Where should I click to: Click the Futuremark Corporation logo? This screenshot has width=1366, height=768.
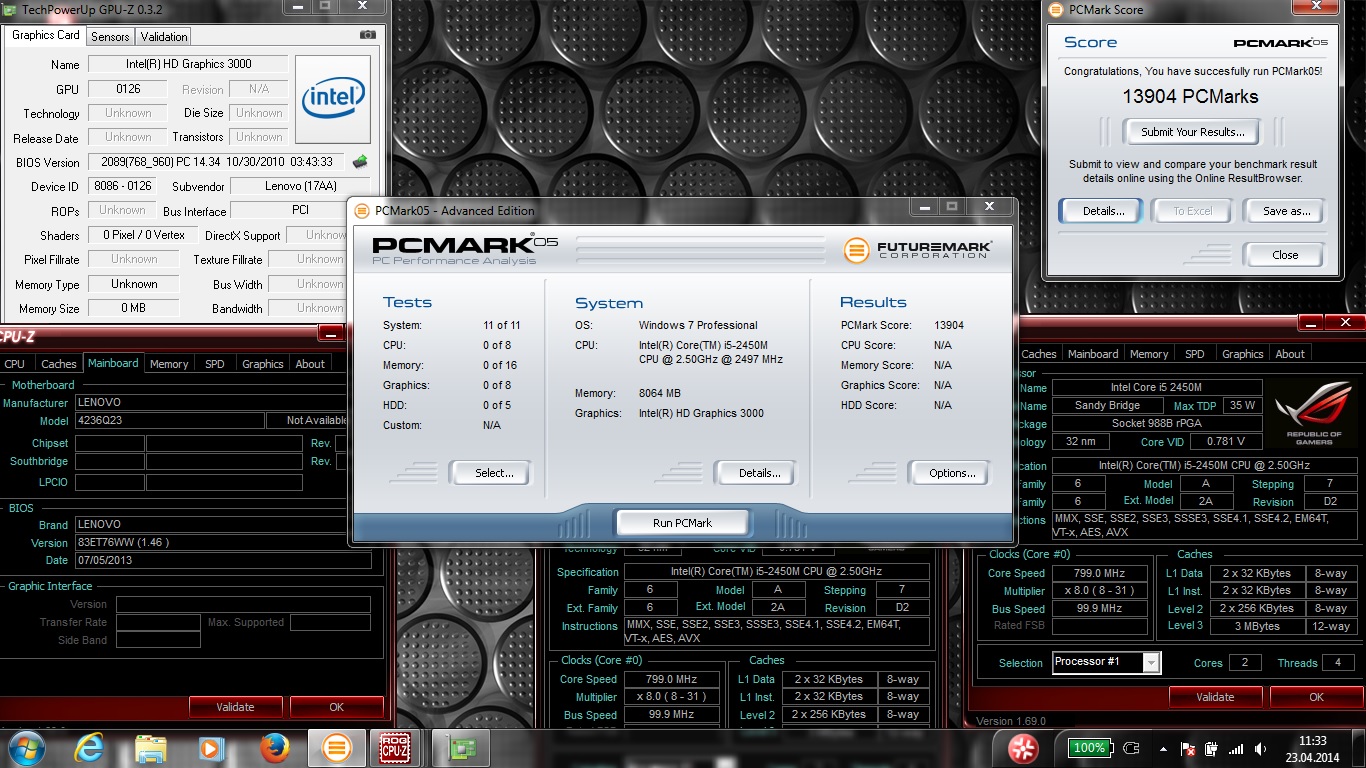917,249
